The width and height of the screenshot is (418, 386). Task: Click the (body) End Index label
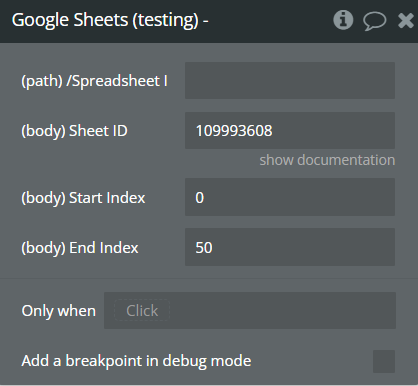pos(80,248)
